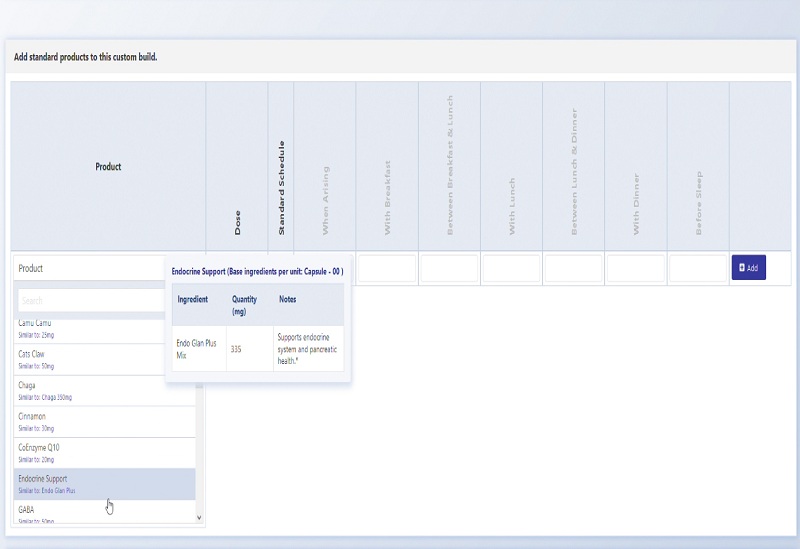The height and width of the screenshot is (549, 800).
Task: Click the product Search field
Action: click(x=92, y=300)
